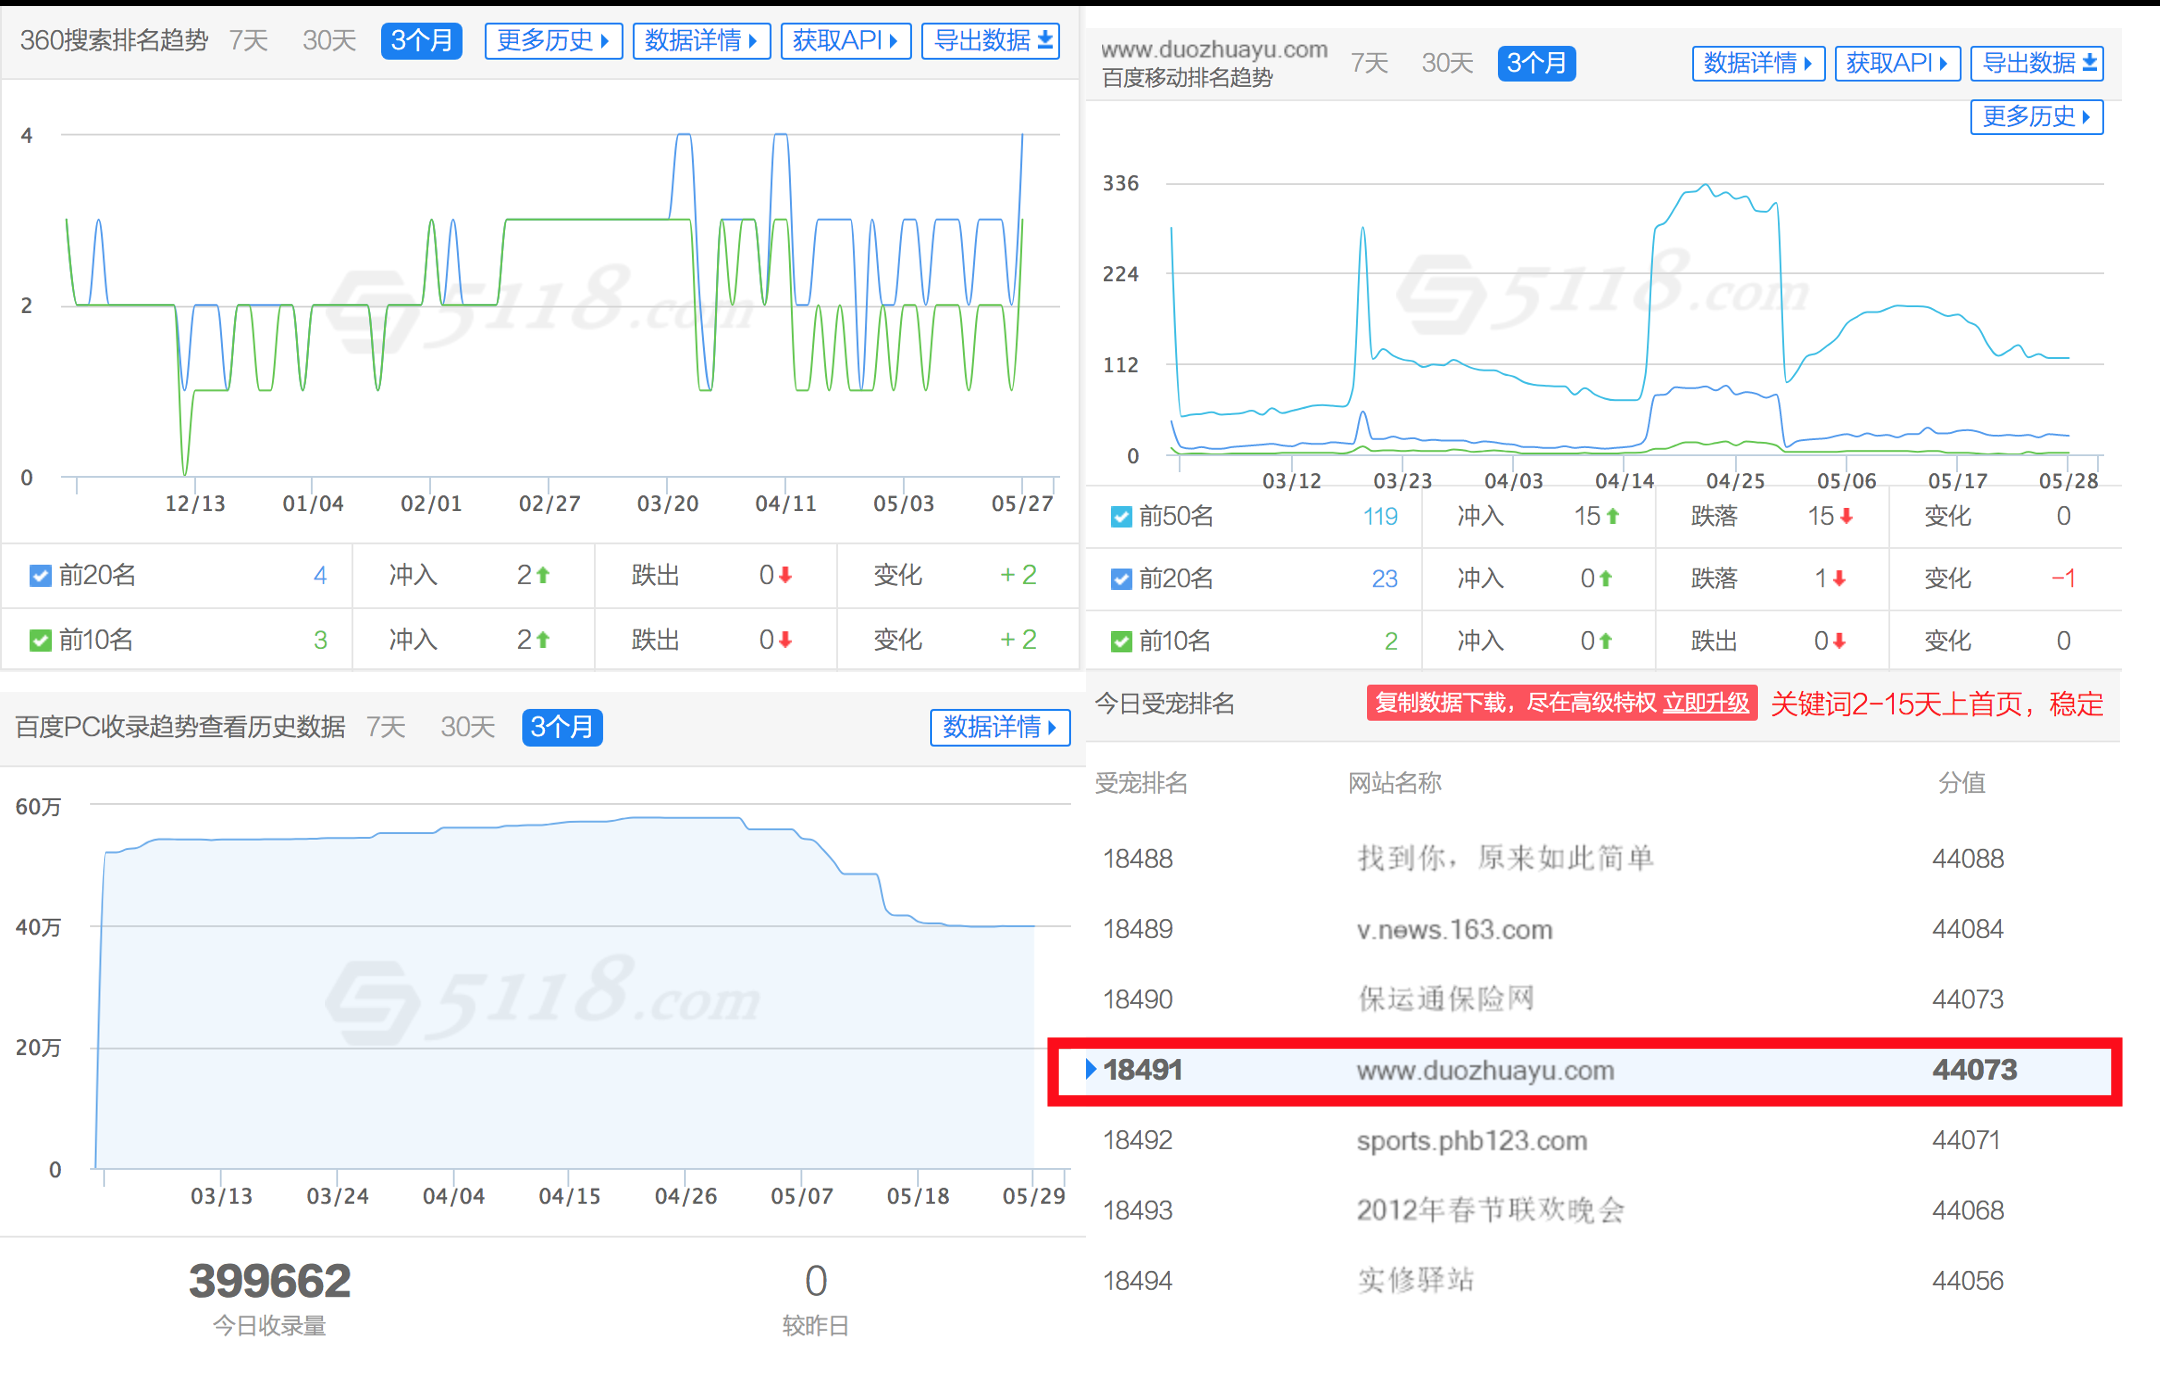The height and width of the screenshot is (1386, 2160).
Task: Toggle 前10名 checkbox in Baidu mobile panel
Action: [1121, 641]
